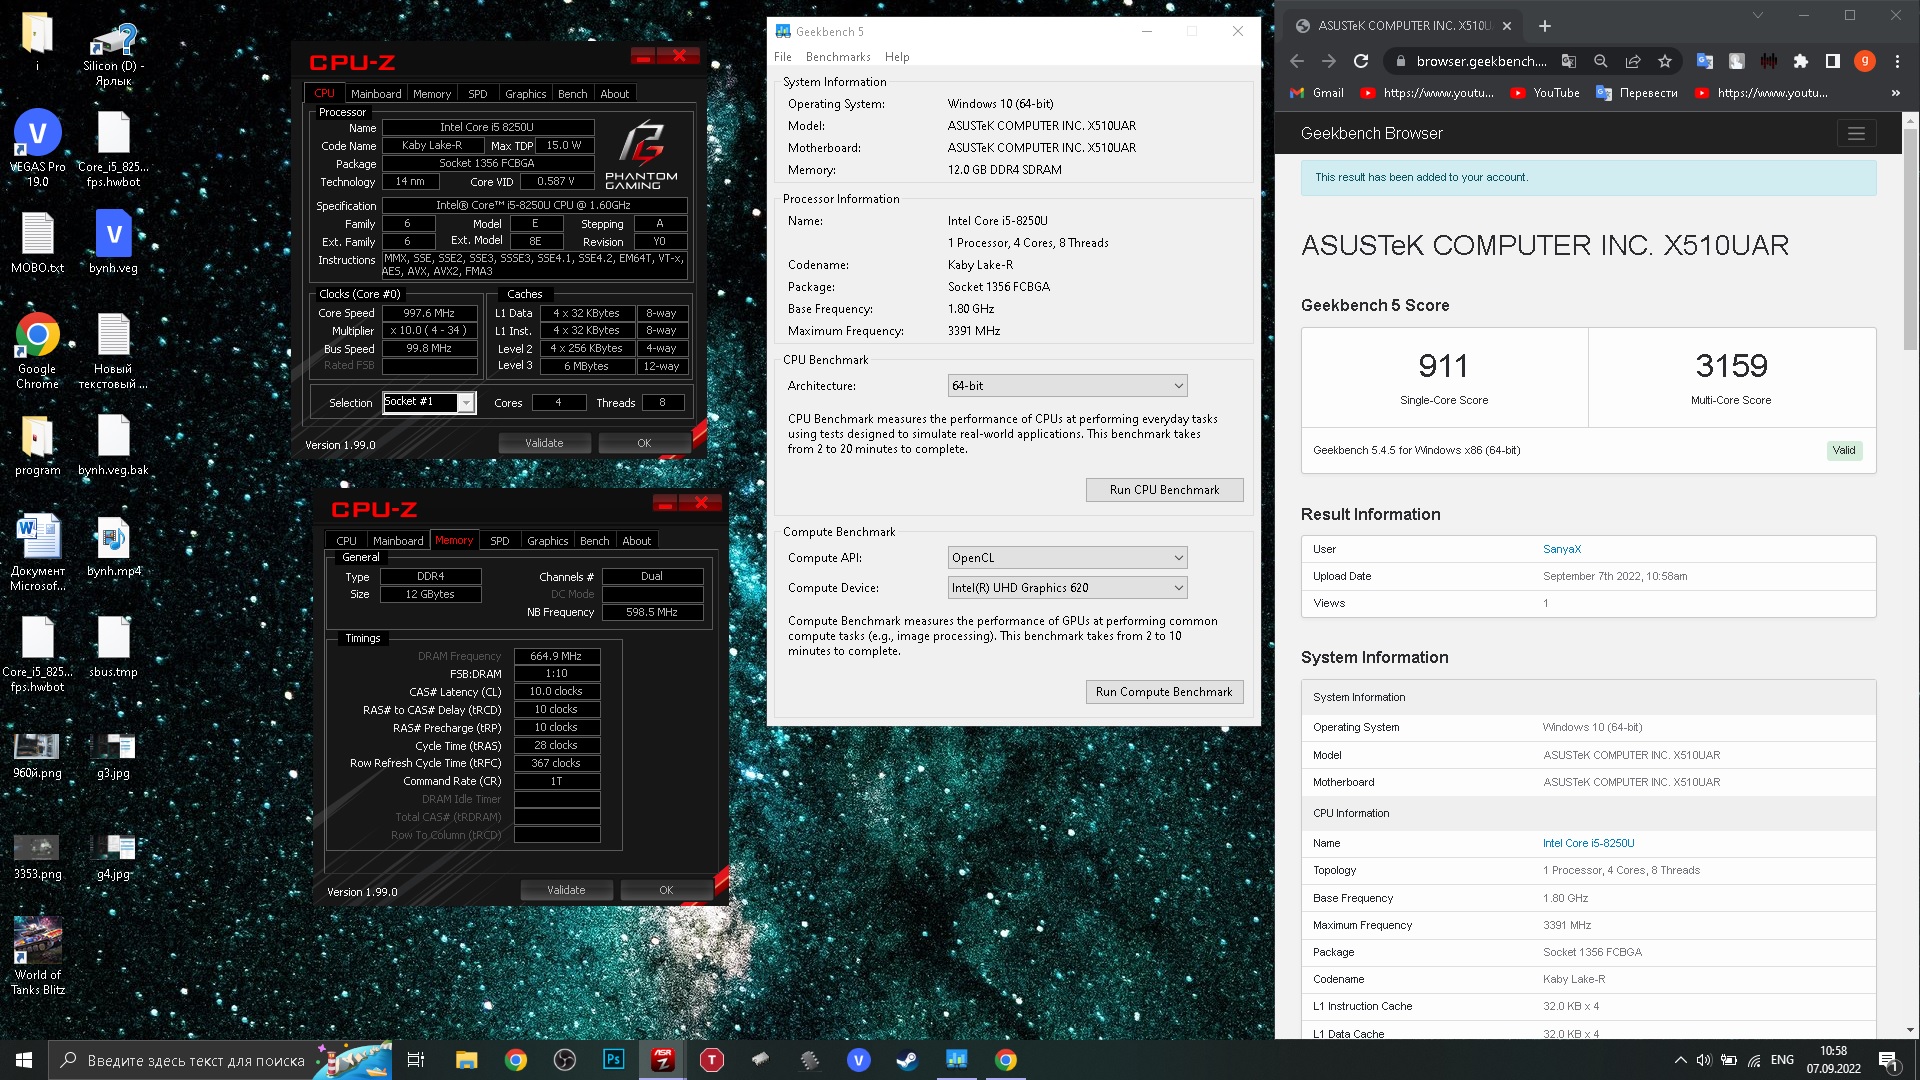This screenshot has height=1080, width=1920.
Task: Click the red waveform extension icon
Action: pos(1769,61)
